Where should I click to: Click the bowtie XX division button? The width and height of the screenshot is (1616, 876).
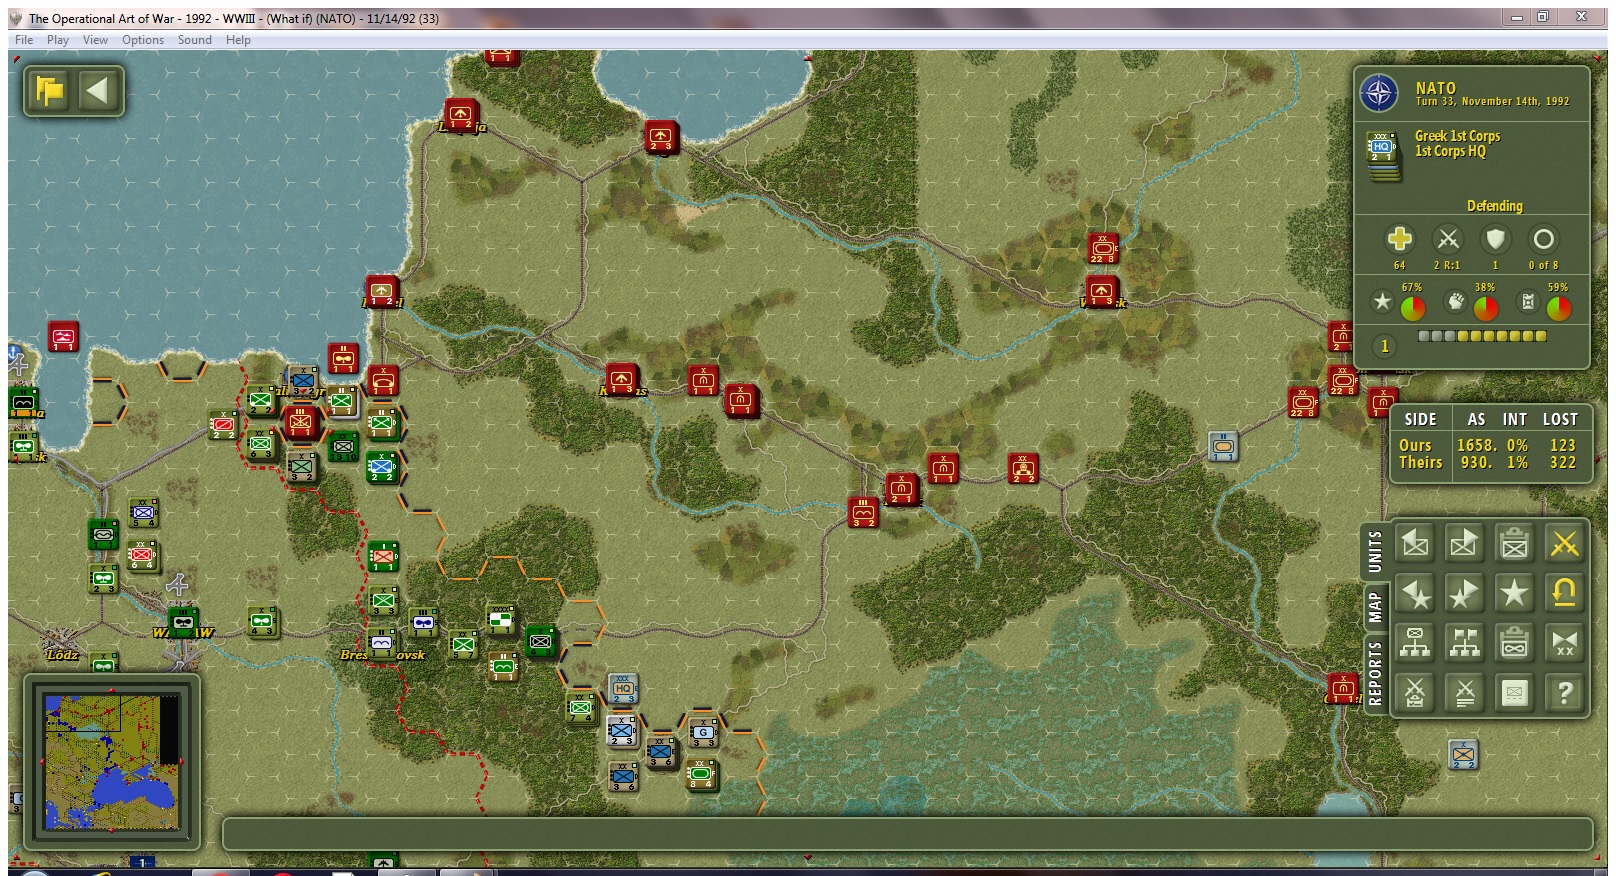[x=1564, y=643]
